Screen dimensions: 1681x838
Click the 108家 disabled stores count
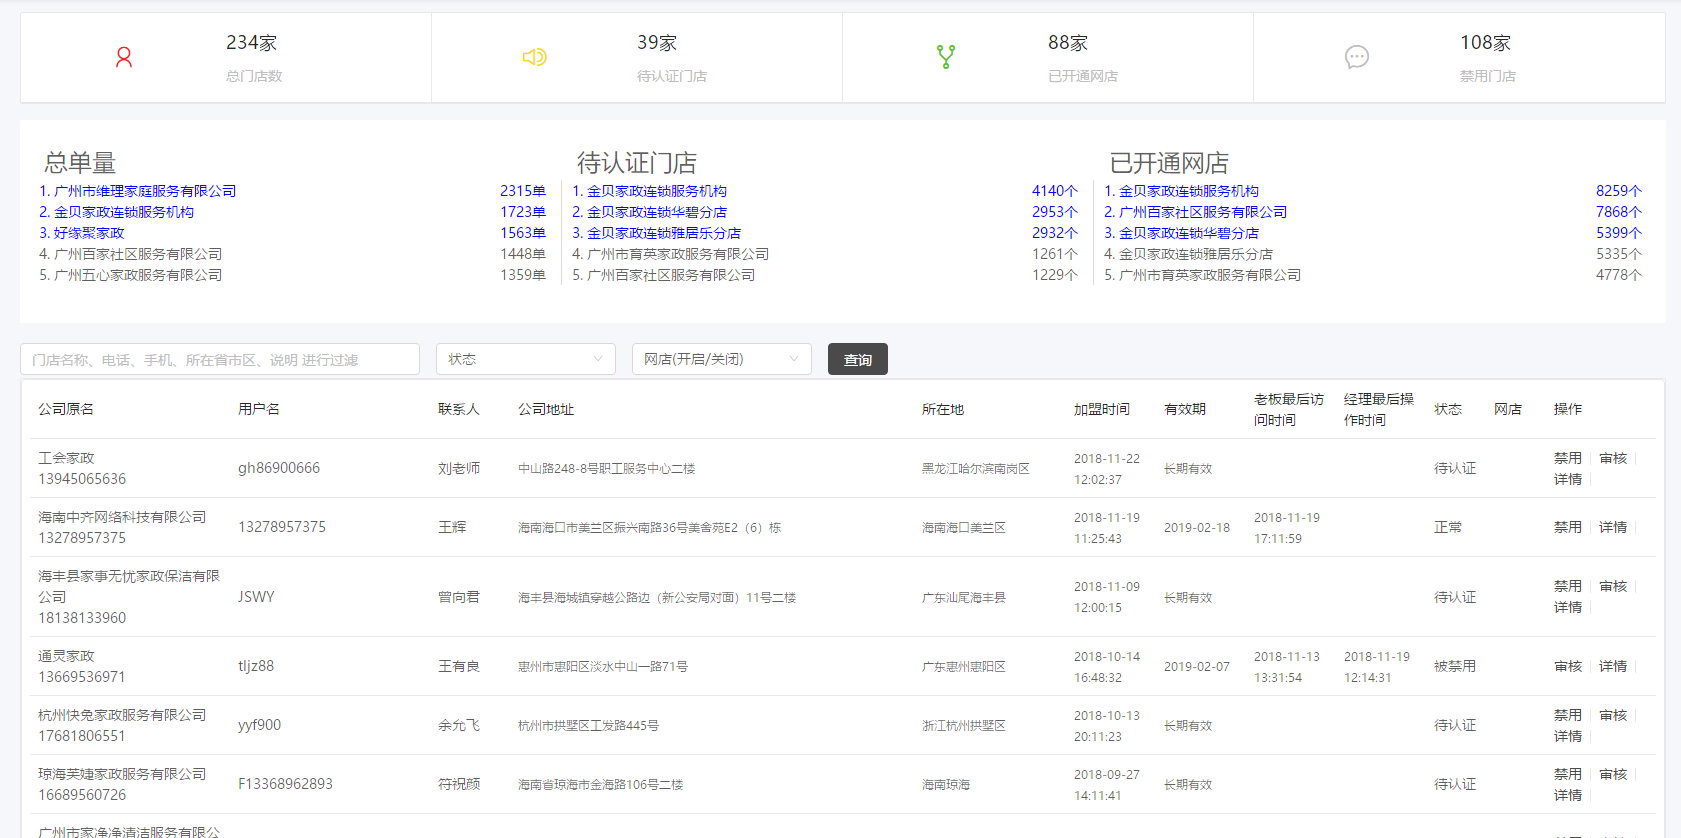(x=1485, y=43)
